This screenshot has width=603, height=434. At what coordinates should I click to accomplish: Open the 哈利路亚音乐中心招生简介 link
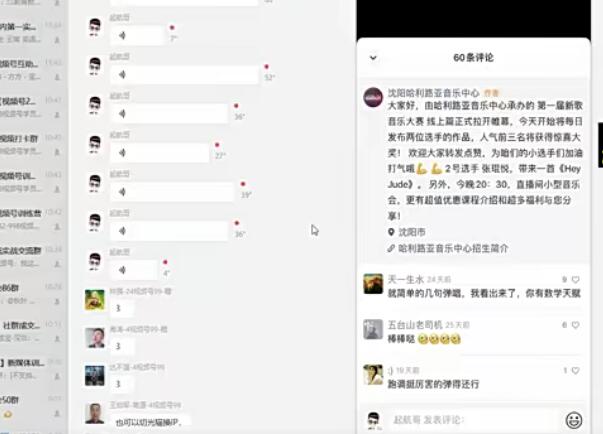453,248
